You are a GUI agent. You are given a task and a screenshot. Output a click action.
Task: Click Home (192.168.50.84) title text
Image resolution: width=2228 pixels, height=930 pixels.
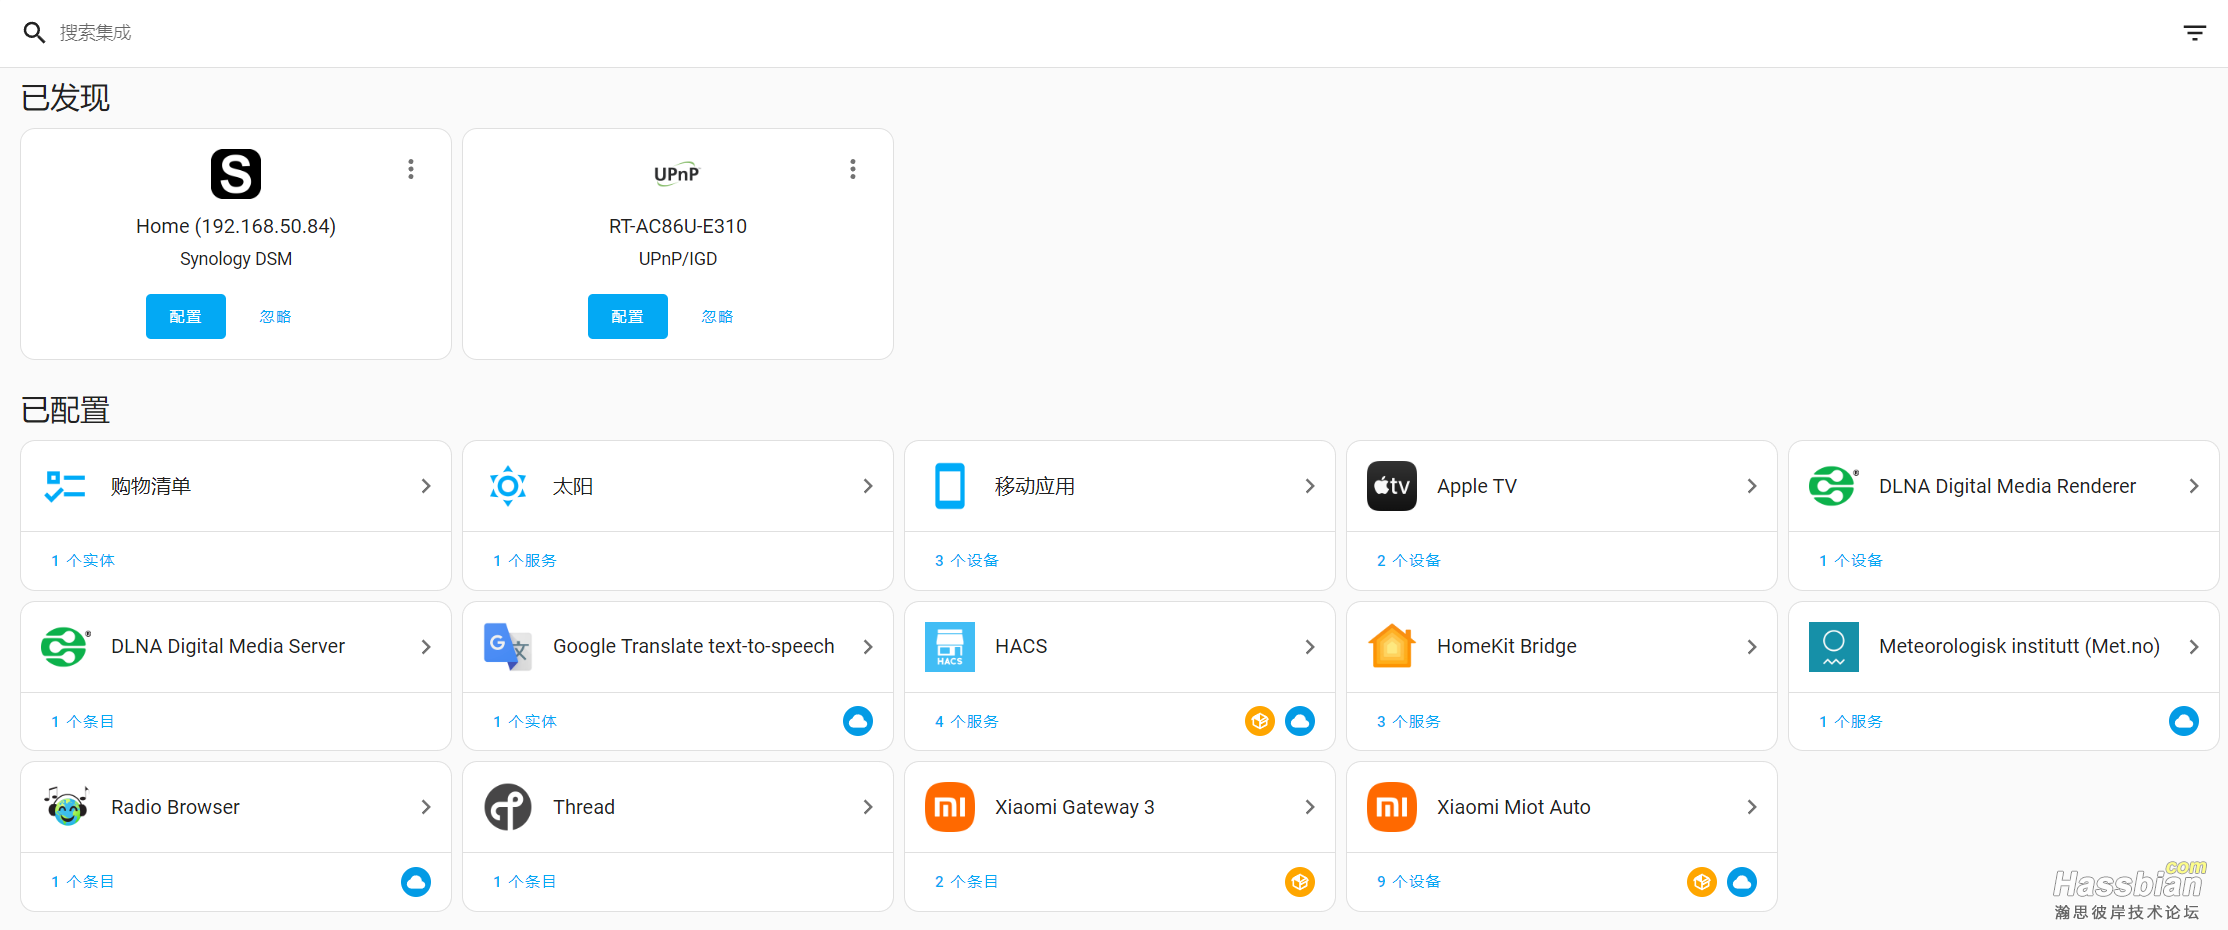[x=236, y=226]
